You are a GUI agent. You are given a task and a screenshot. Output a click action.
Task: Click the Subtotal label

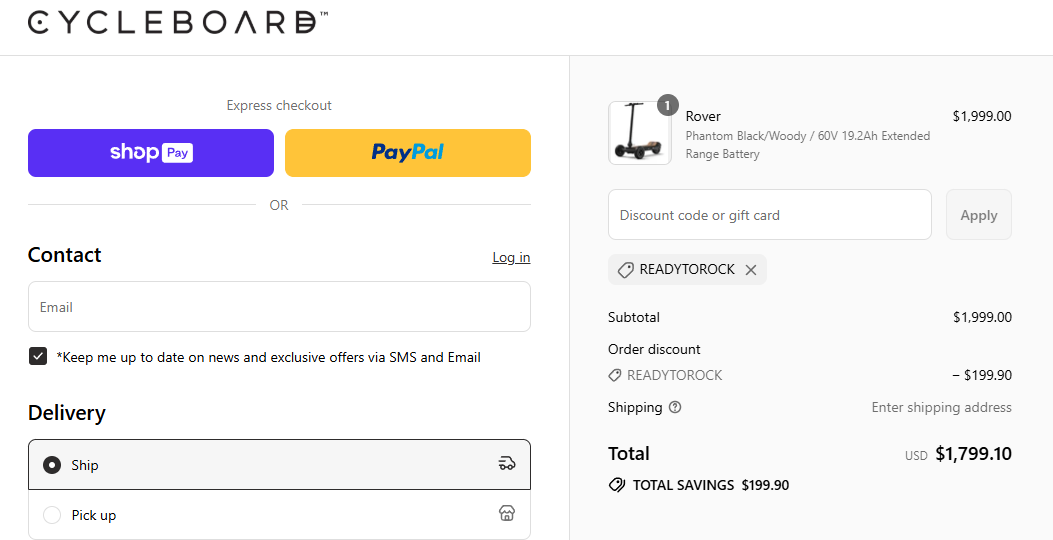click(x=634, y=317)
